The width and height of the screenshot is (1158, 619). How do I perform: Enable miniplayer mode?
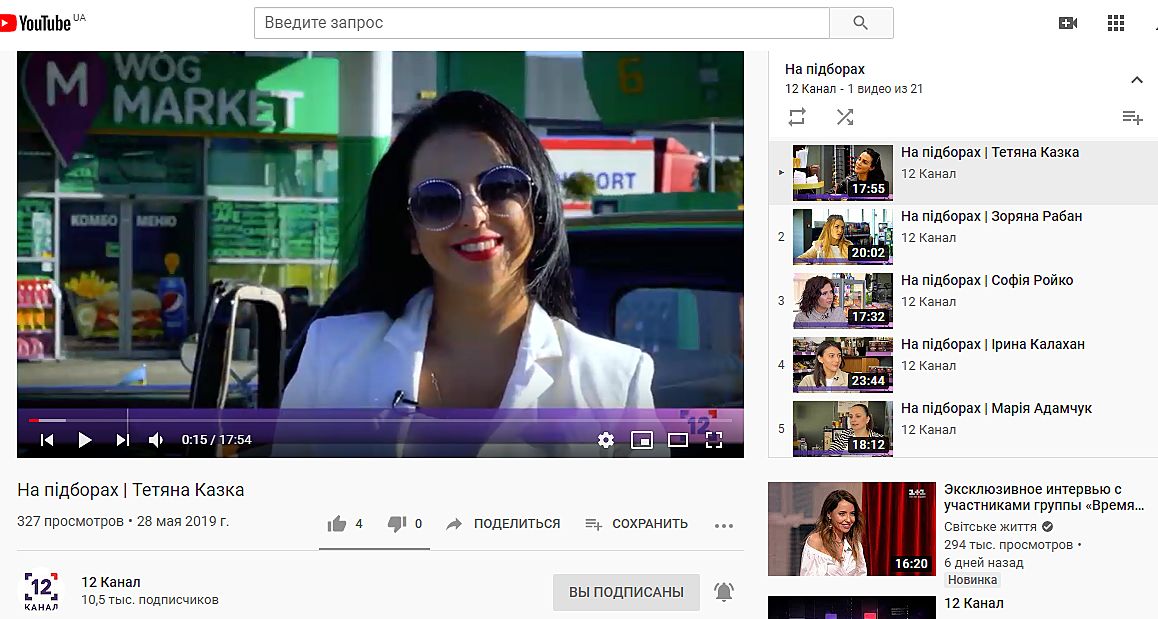pos(641,439)
